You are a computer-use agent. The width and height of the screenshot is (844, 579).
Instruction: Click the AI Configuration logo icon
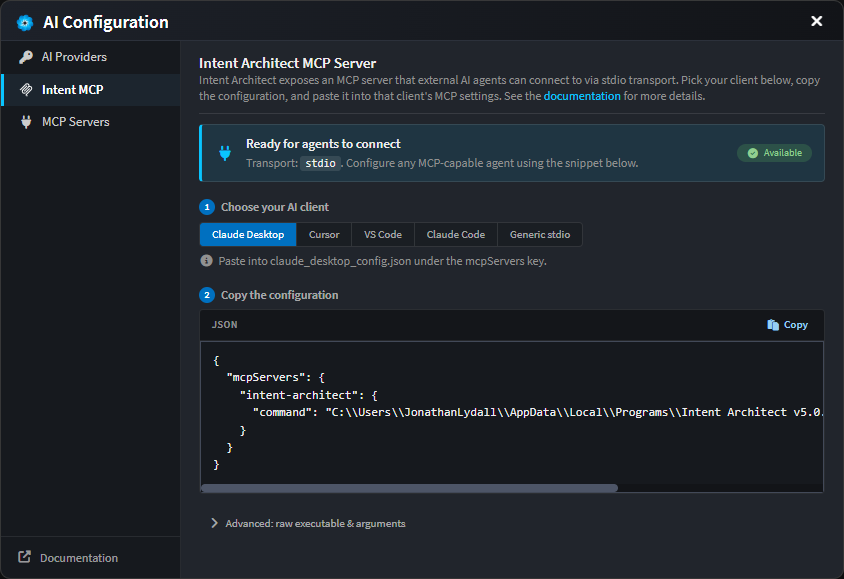[x=25, y=23]
